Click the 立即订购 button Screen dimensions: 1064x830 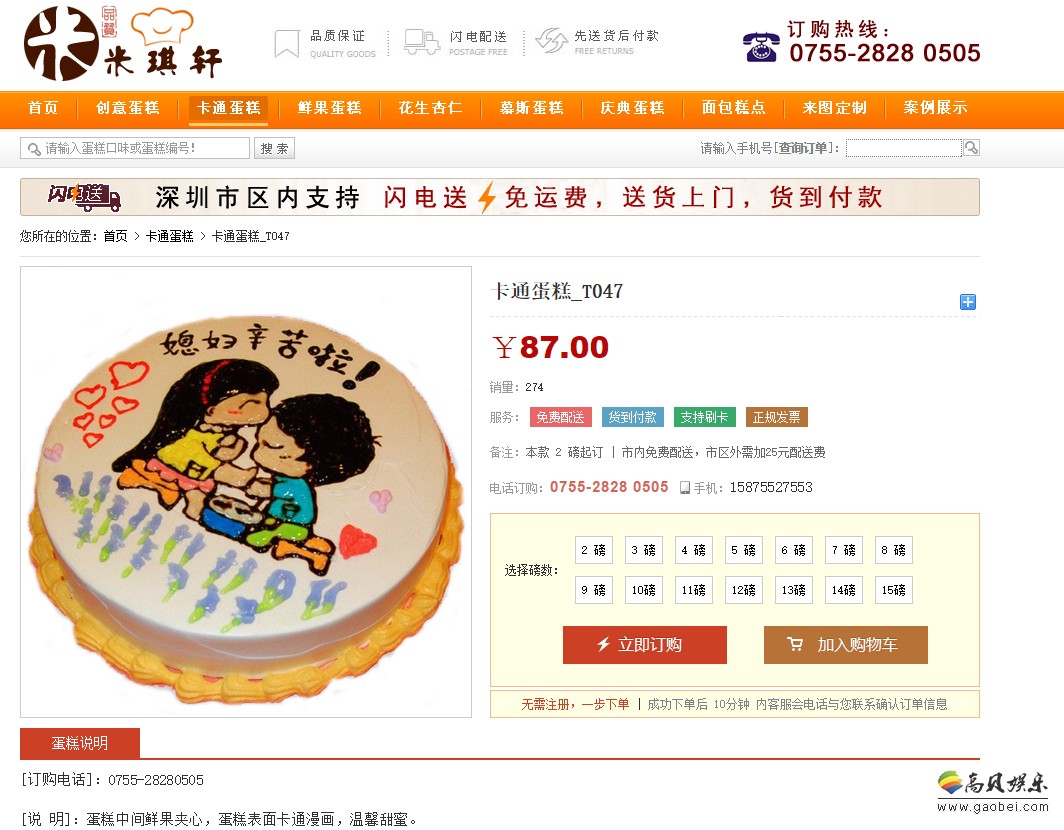tap(645, 645)
